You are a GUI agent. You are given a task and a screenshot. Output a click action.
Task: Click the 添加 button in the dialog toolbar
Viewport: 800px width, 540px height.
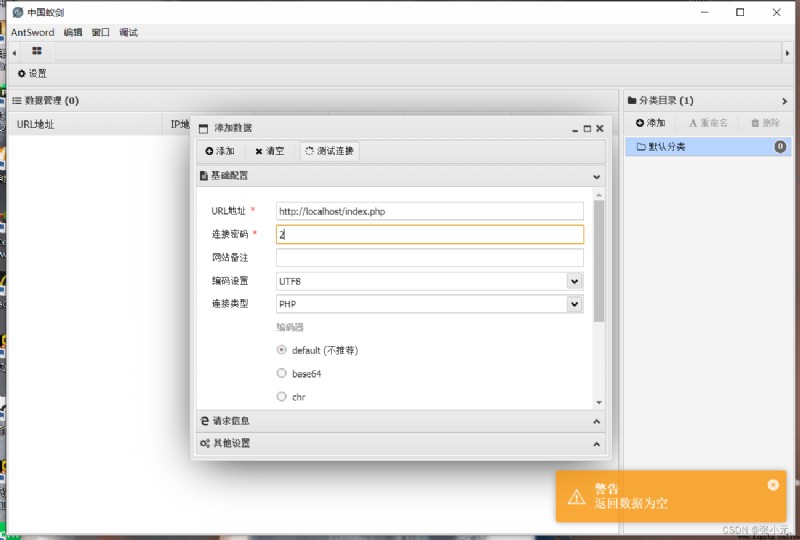click(x=220, y=151)
